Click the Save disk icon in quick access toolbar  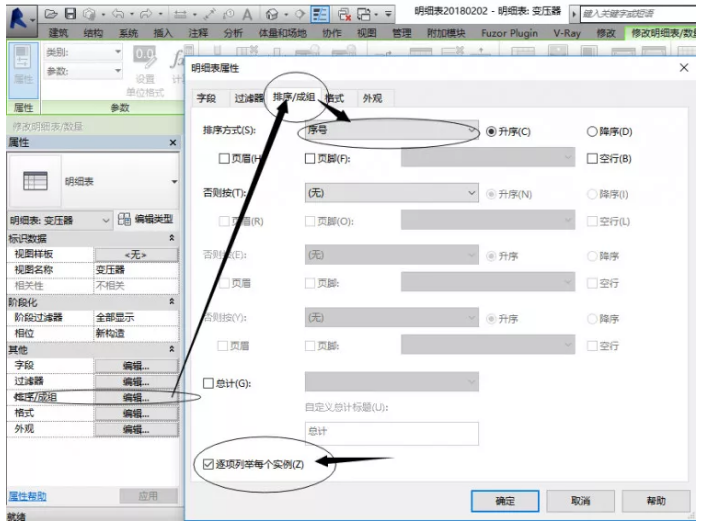tap(71, 15)
